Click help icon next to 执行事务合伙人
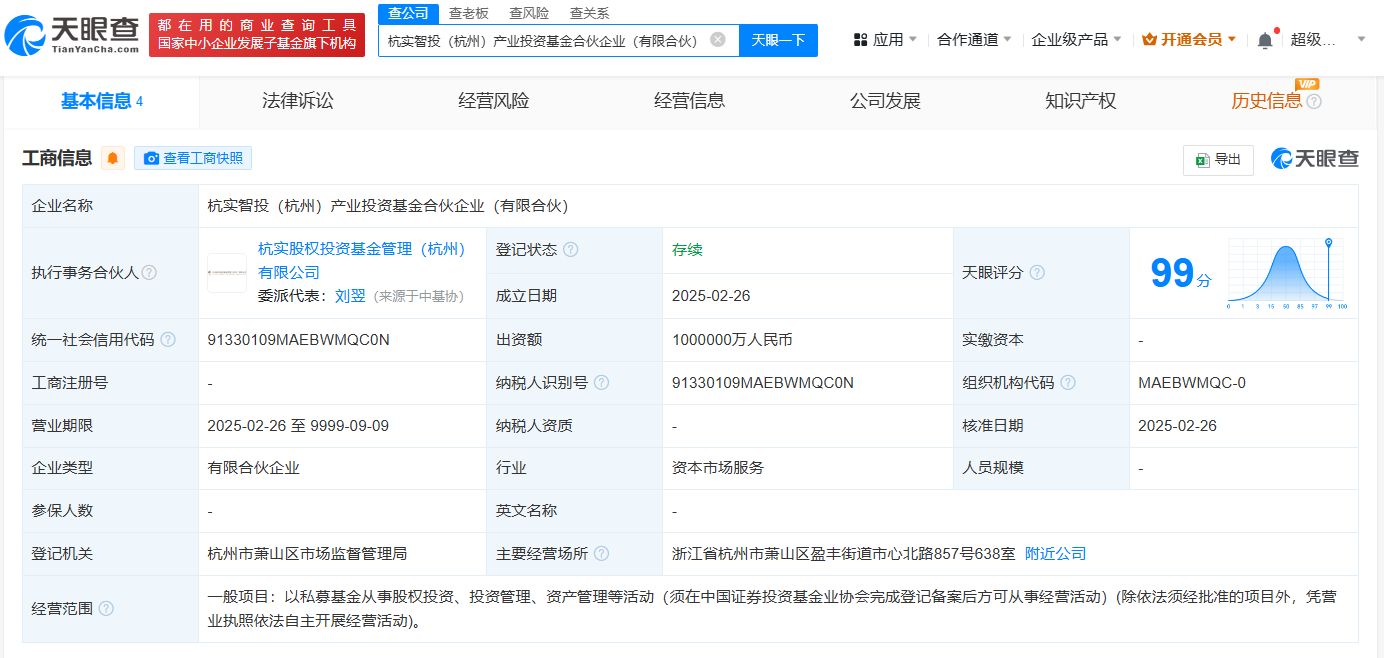Viewport: 1384px width, 658px height. [149, 273]
